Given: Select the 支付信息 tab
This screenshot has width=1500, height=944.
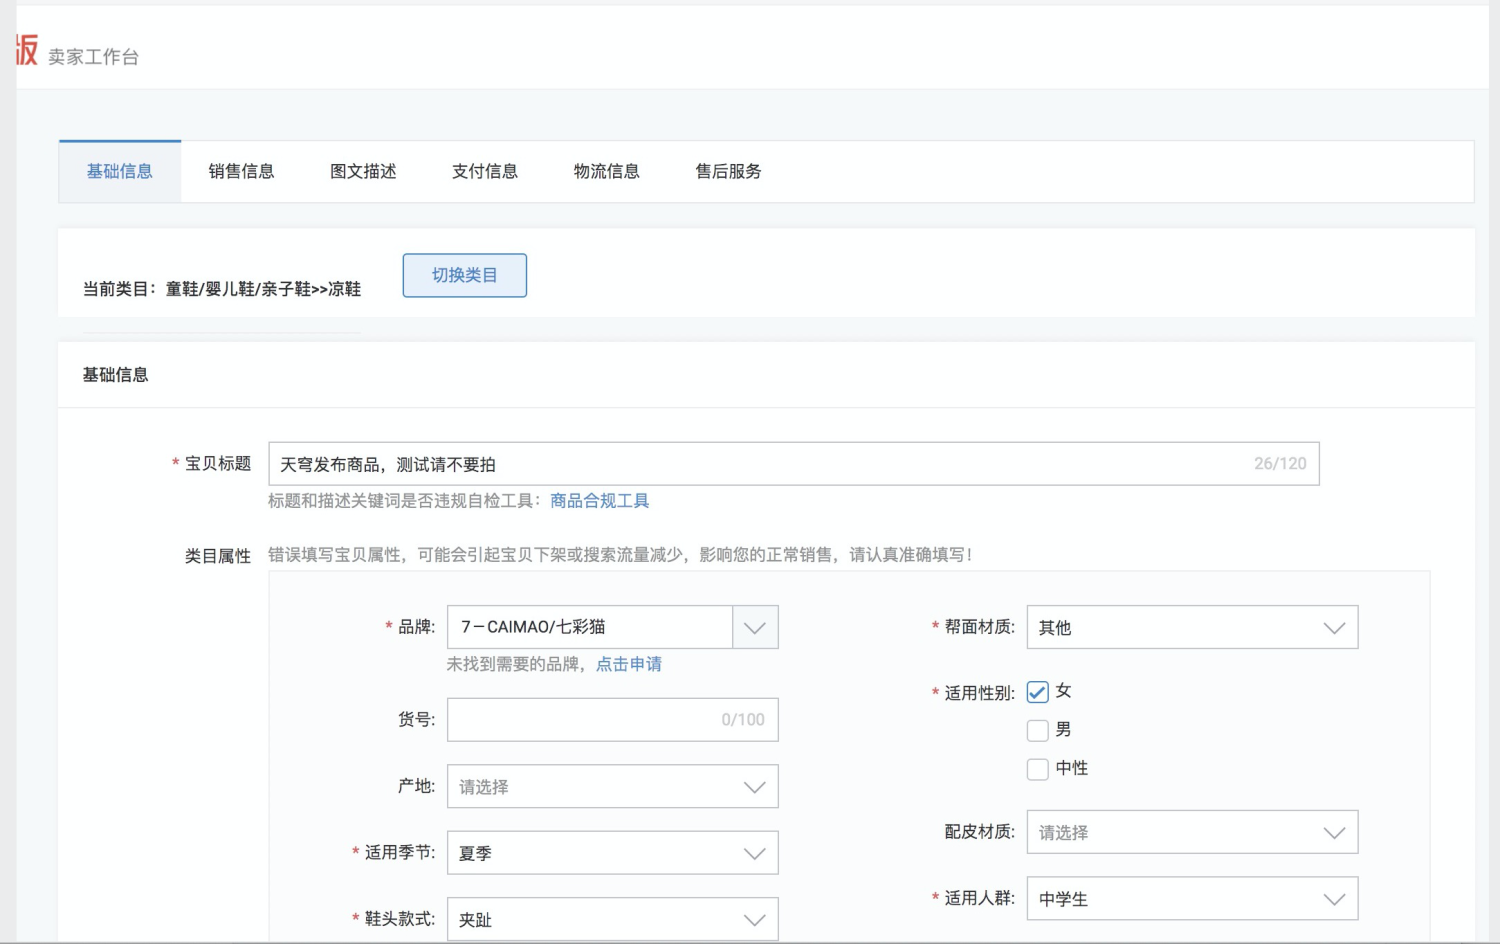Looking at the screenshot, I should point(484,171).
